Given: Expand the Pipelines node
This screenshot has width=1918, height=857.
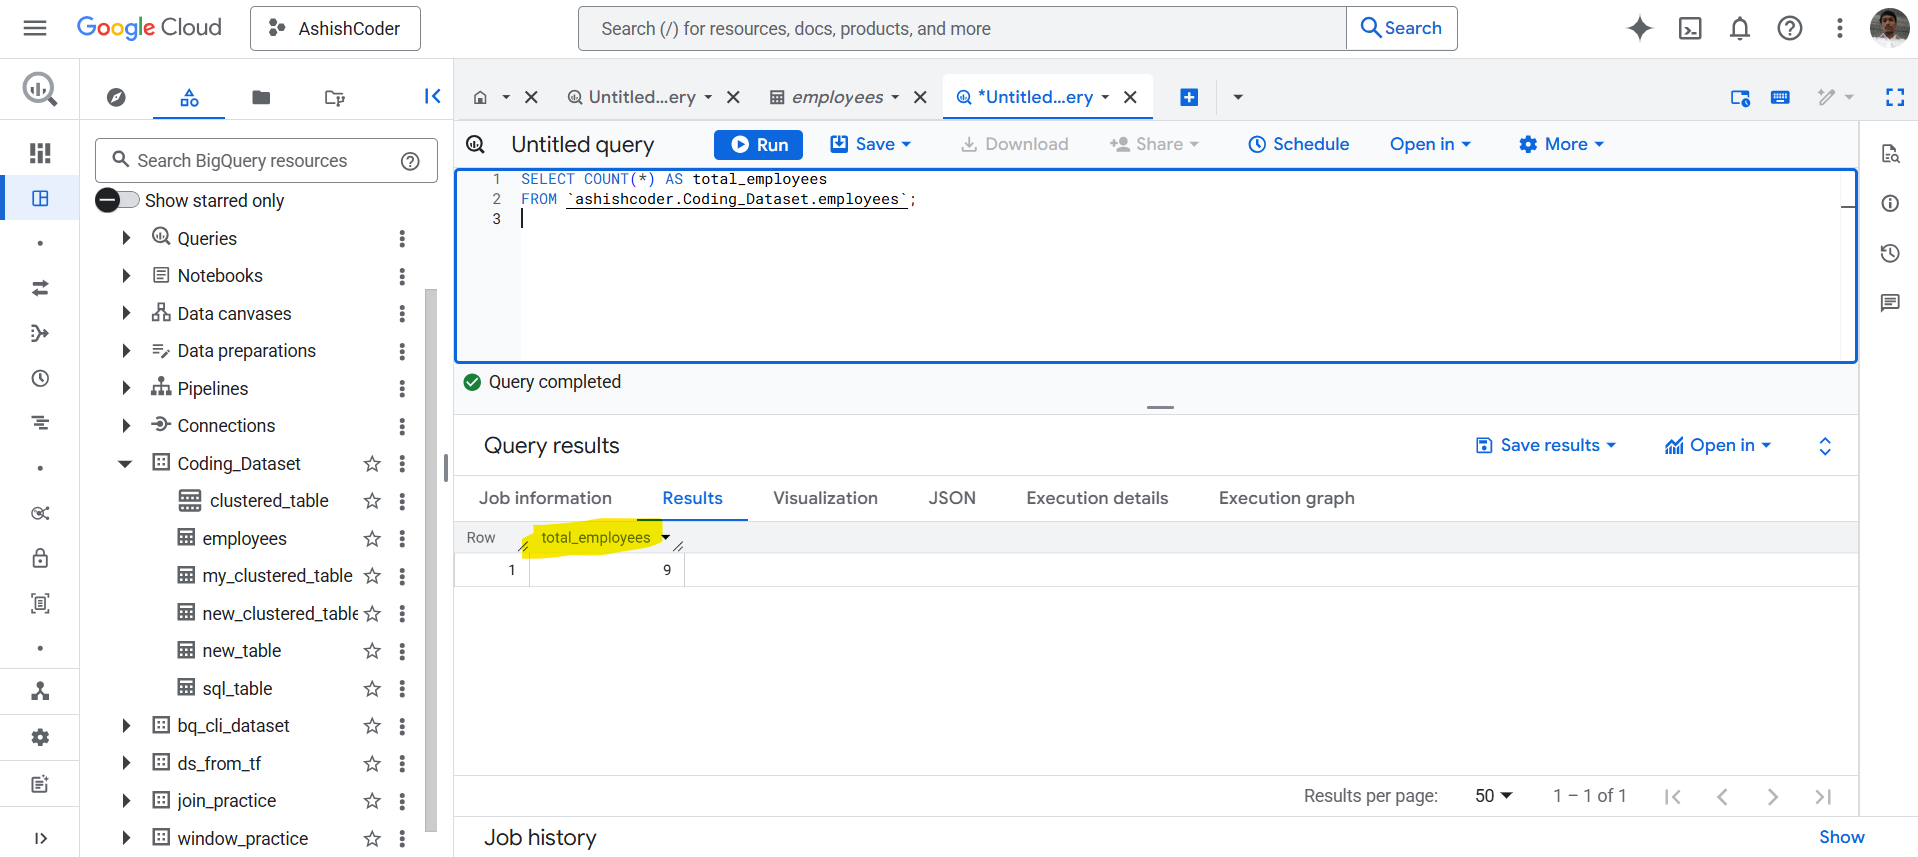Looking at the screenshot, I should coord(126,388).
